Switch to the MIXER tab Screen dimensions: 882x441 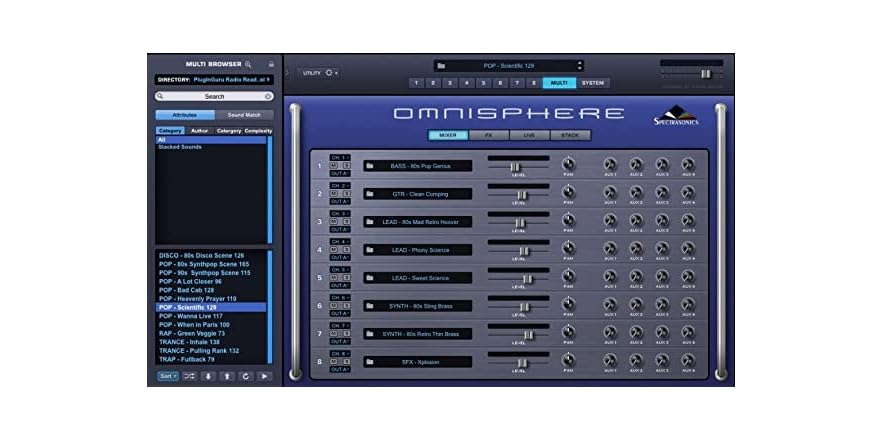click(x=448, y=136)
